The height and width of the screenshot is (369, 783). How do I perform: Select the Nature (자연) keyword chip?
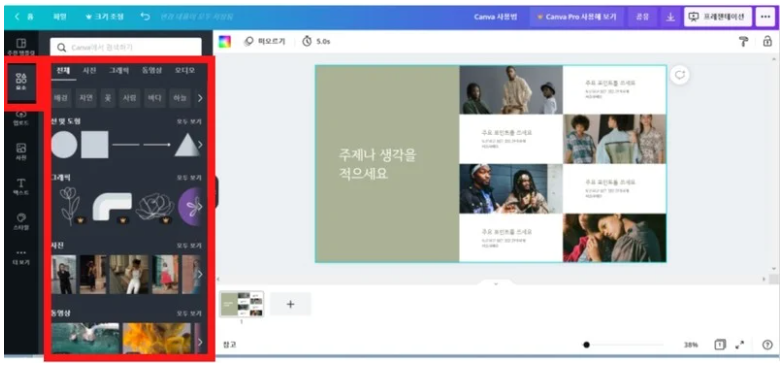tap(86, 98)
